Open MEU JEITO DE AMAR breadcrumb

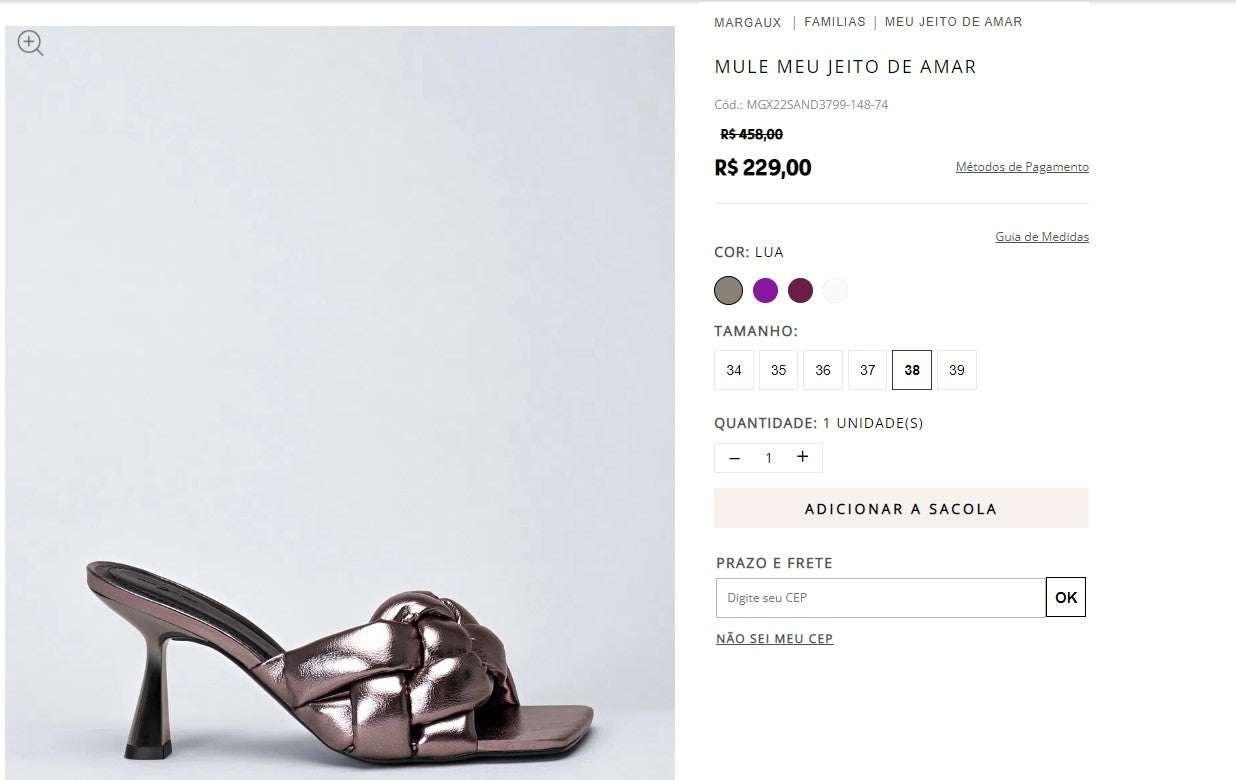pyautogui.click(x=951, y=21)
